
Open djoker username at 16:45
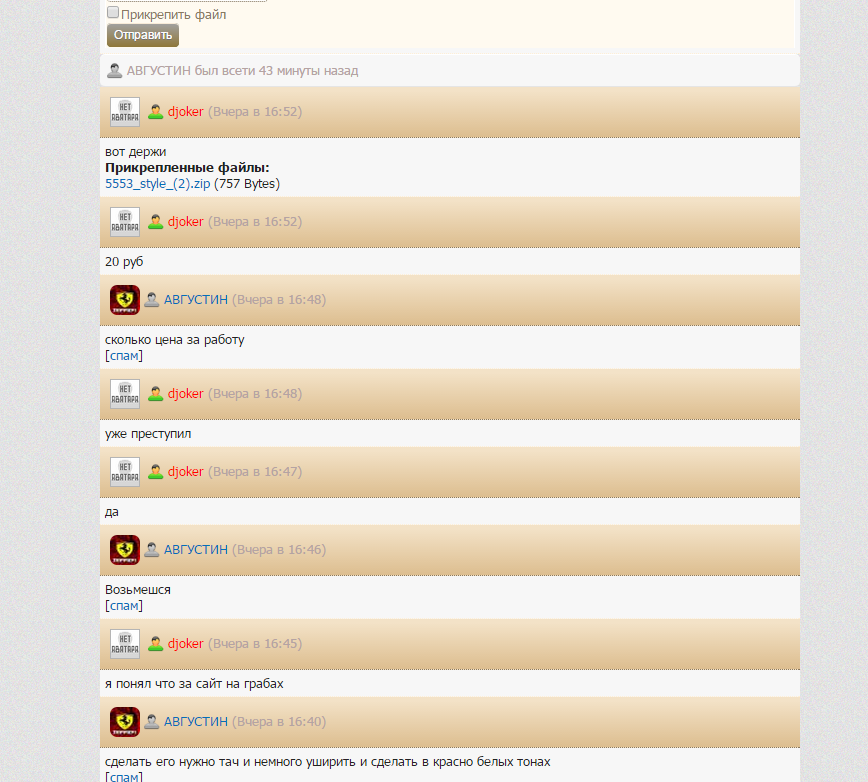[x=185, y=644]
